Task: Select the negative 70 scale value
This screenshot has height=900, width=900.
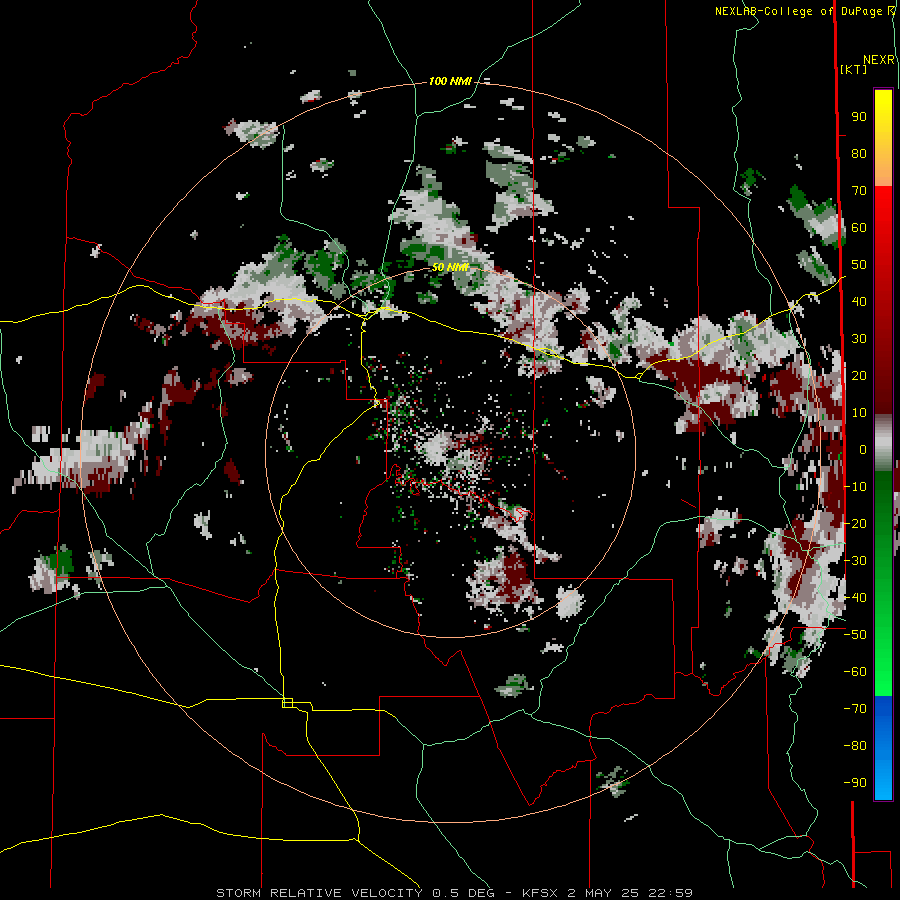Action: coord(855,708)
